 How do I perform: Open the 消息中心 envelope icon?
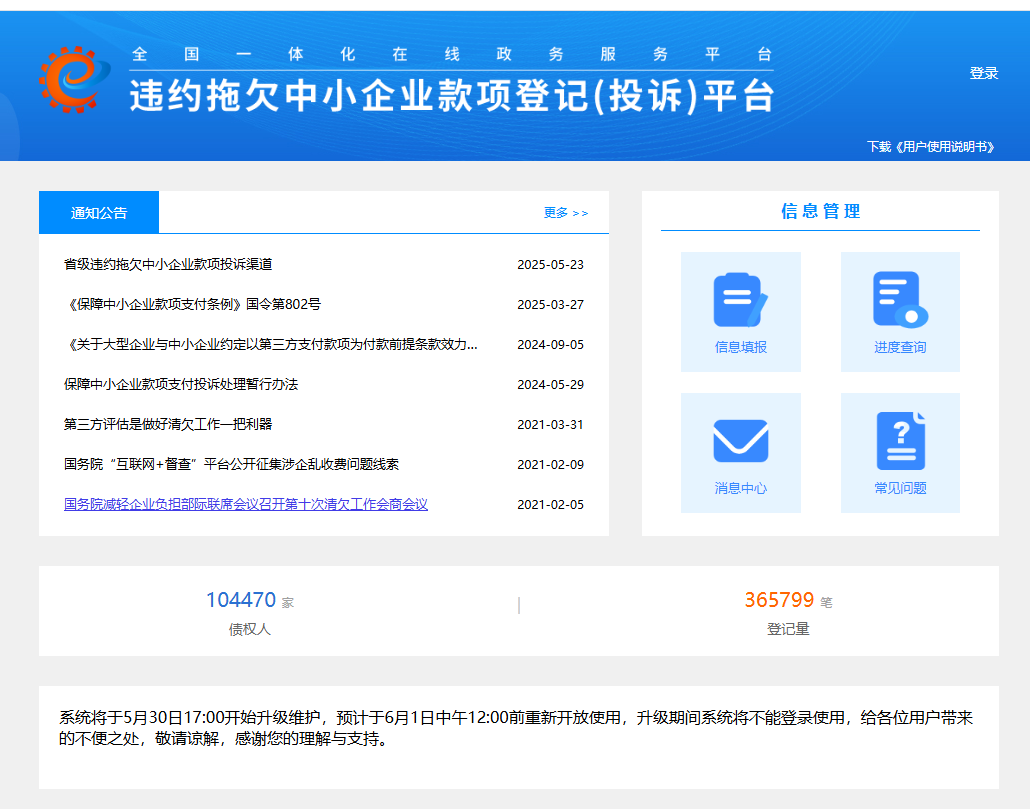[x=740, y=441]
